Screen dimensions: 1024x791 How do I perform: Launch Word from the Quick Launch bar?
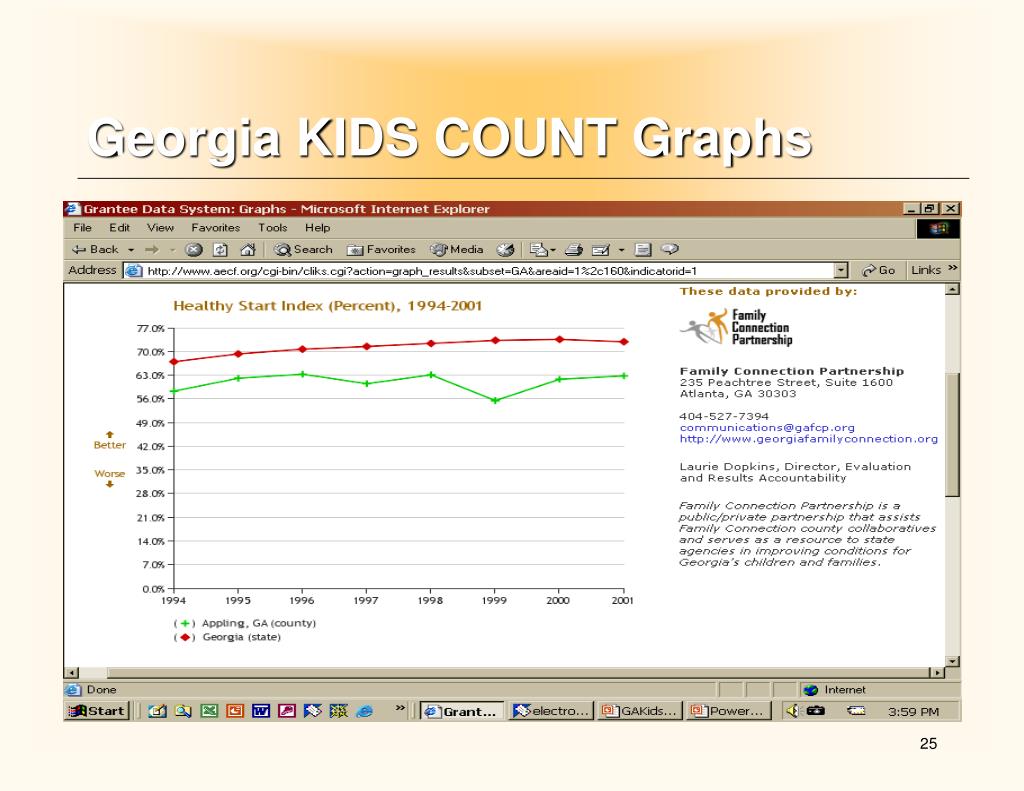tap(261, 711)
